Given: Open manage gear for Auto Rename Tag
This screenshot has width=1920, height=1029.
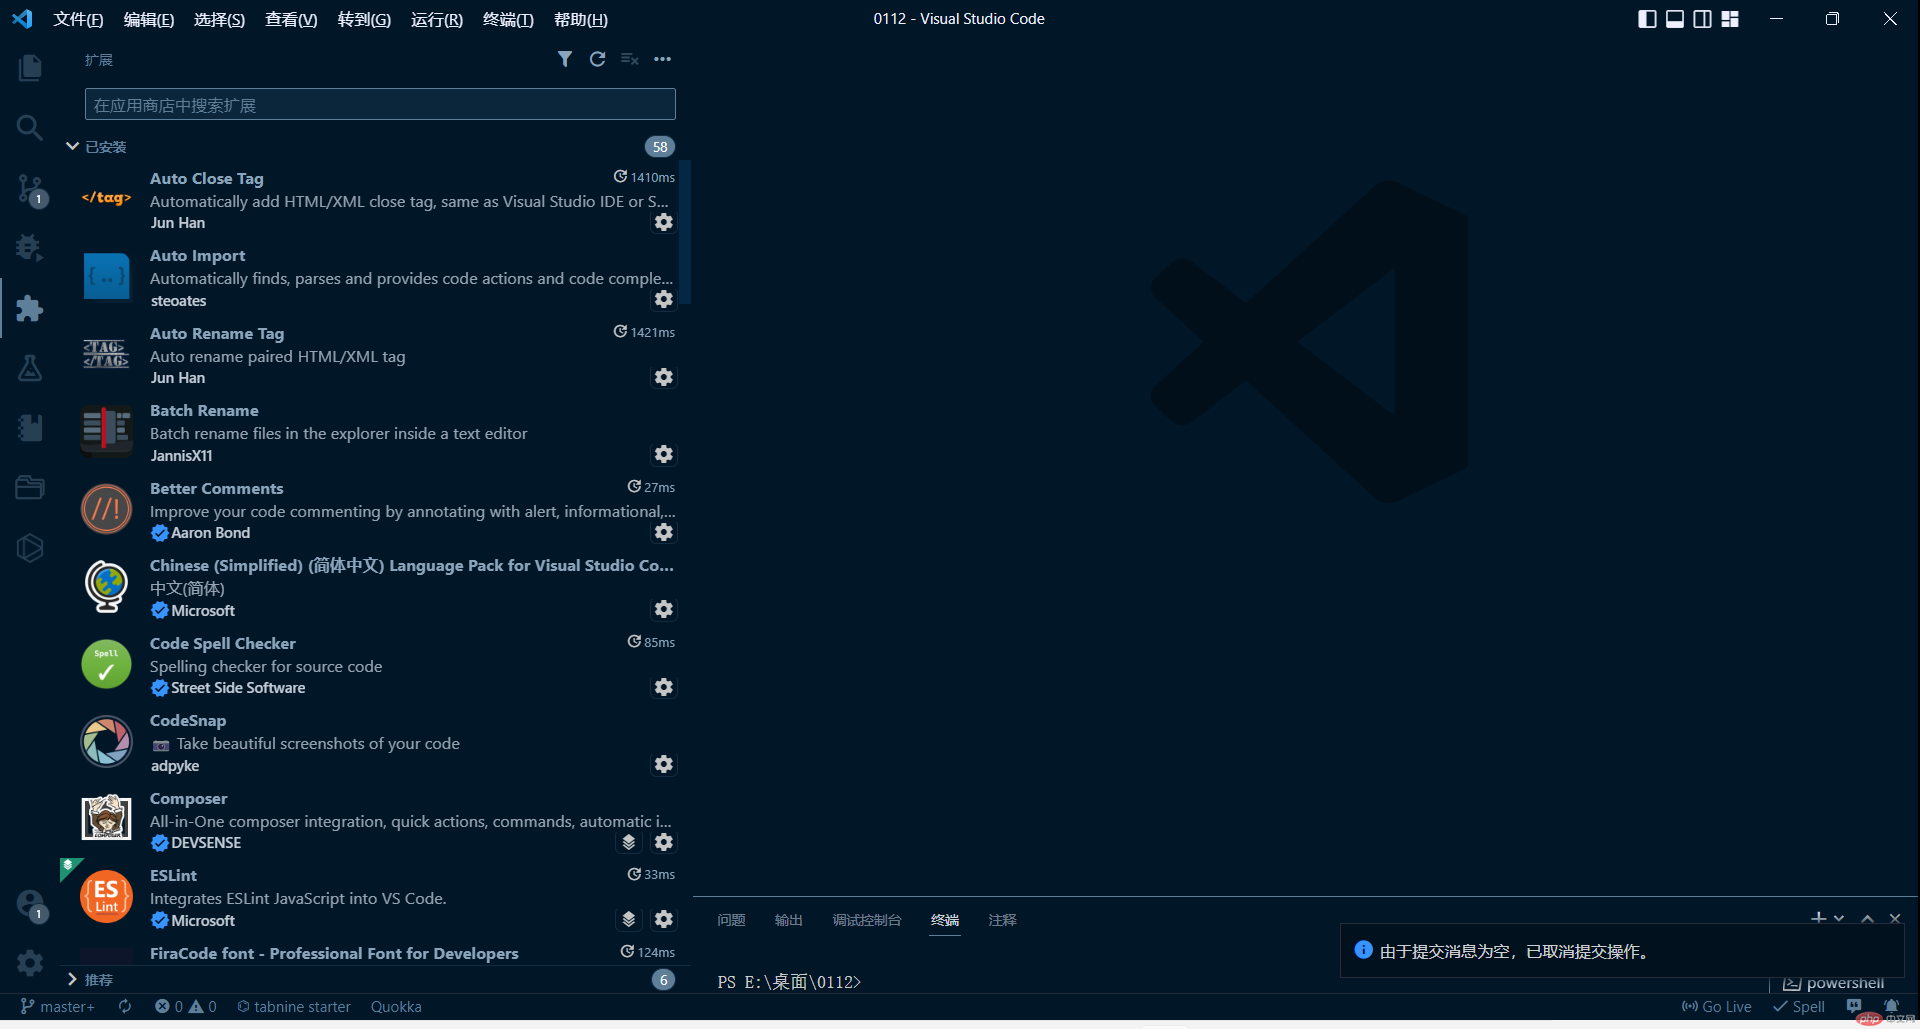Looking at the screenshot, I should tap(664, 377).
